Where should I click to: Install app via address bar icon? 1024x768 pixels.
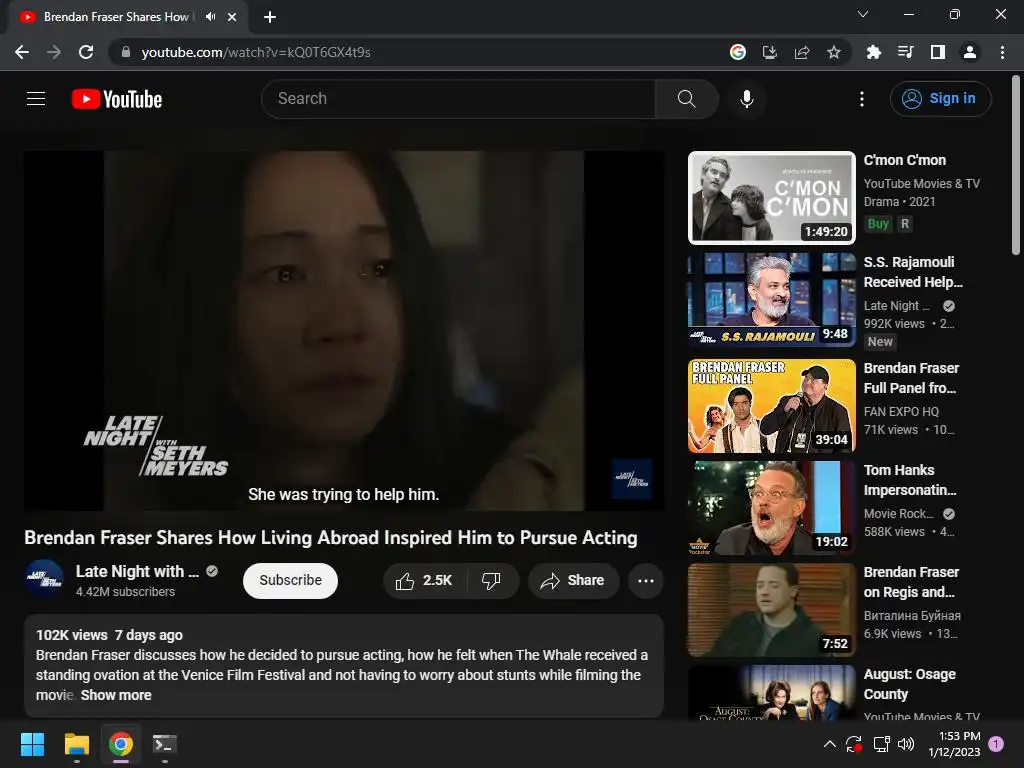tap(770, 52)
